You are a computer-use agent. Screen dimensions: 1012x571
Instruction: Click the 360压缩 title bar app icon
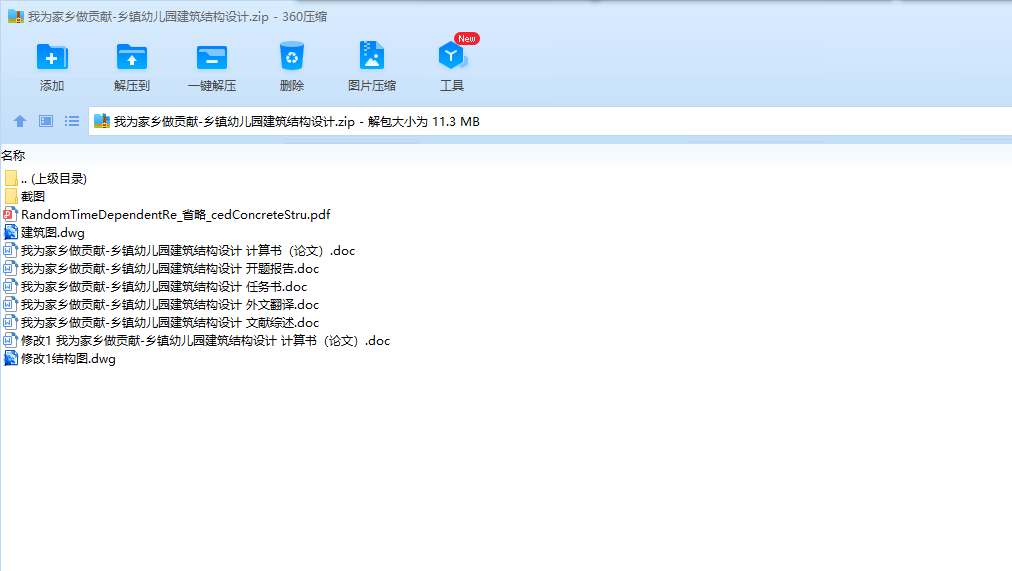[x=15, y=16]
